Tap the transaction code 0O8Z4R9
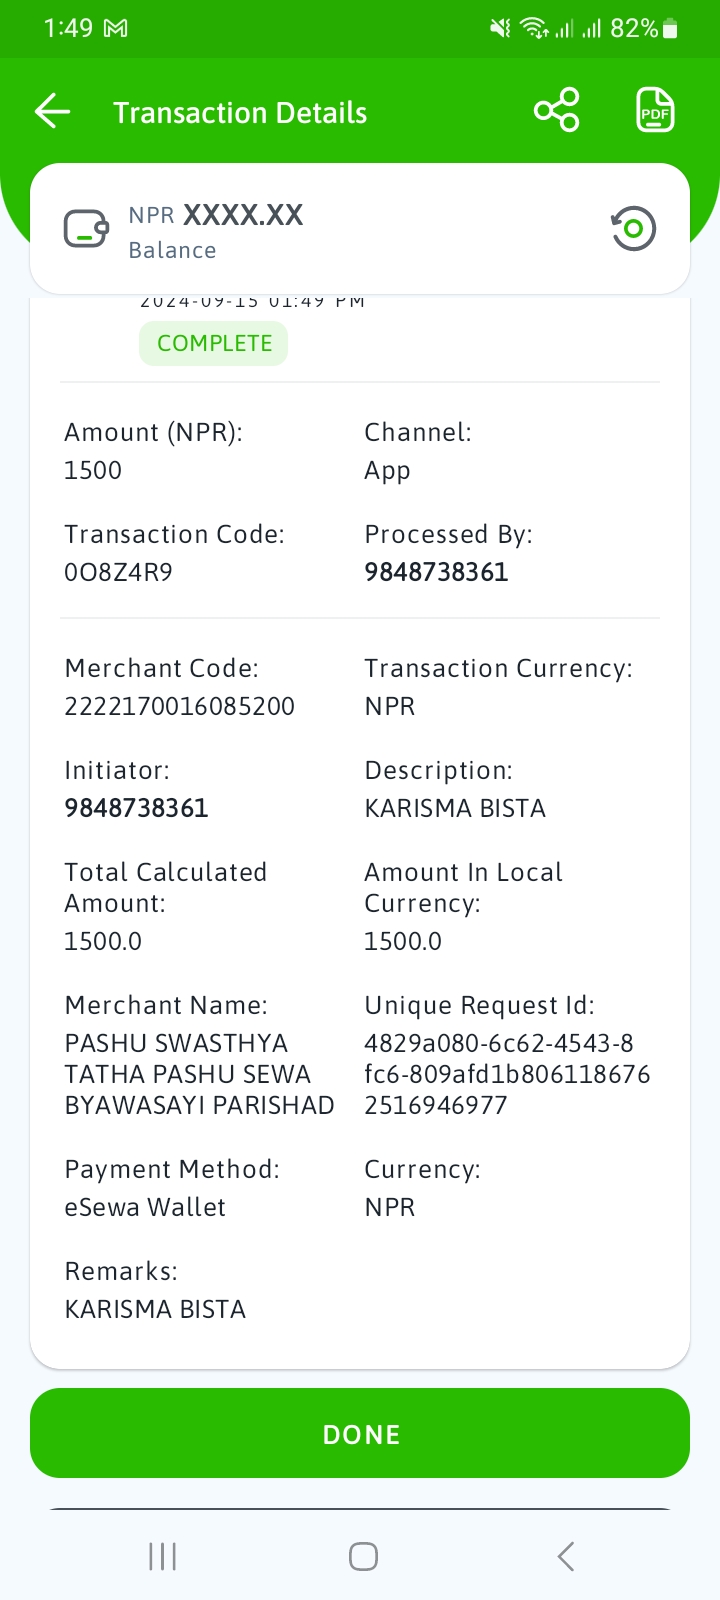The image size is (720, 1600). tap(118, 572)
